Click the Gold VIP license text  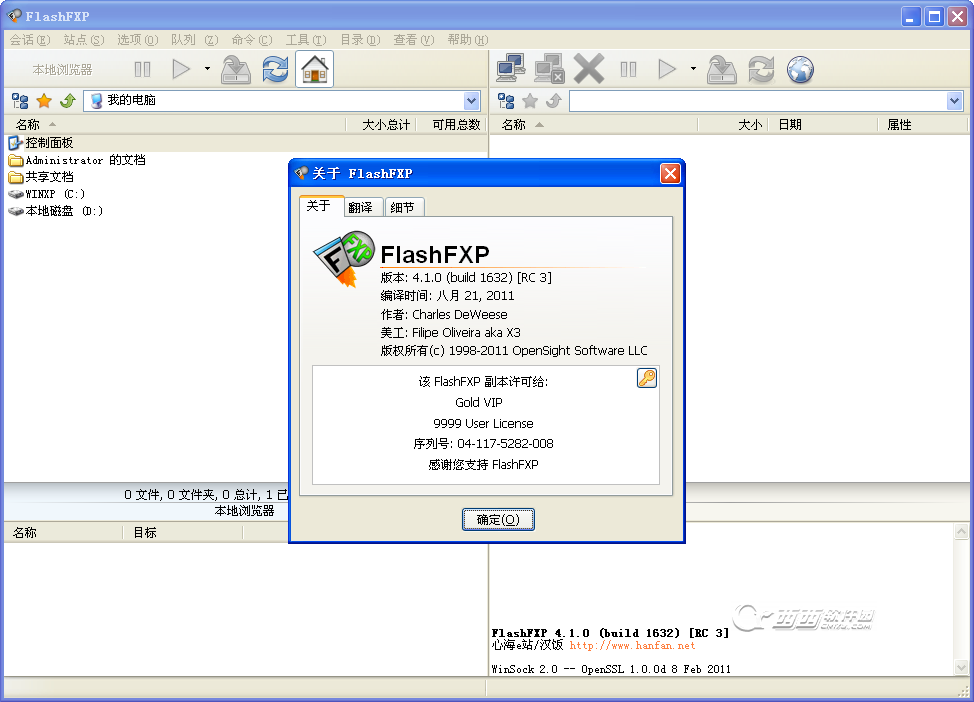[478, 403]
